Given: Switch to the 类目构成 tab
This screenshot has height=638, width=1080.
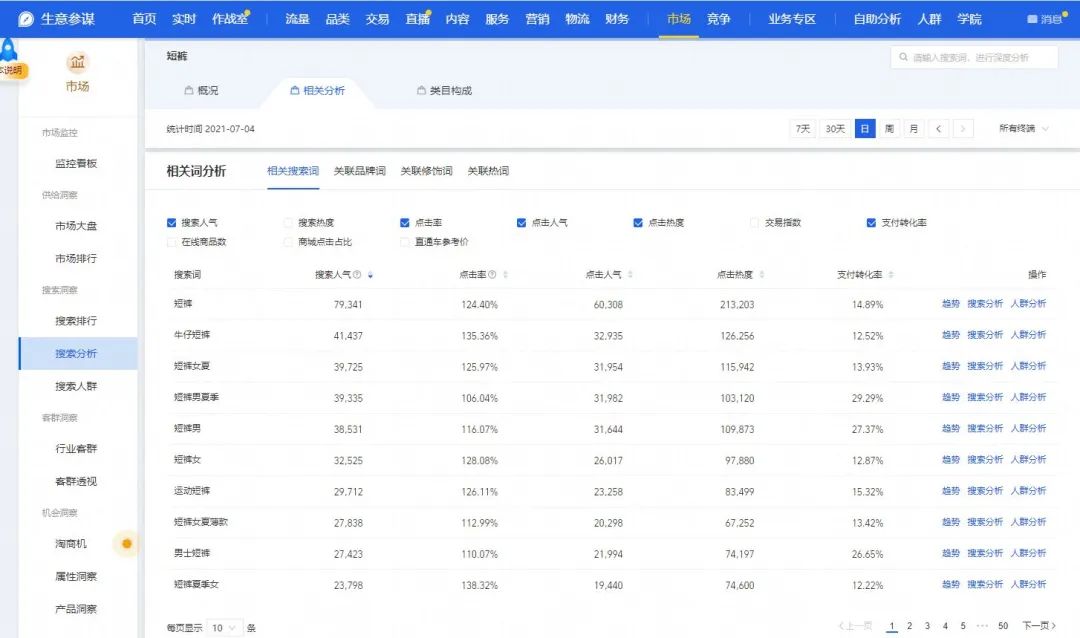Looking at the screenshot, I should pos(449,88).
